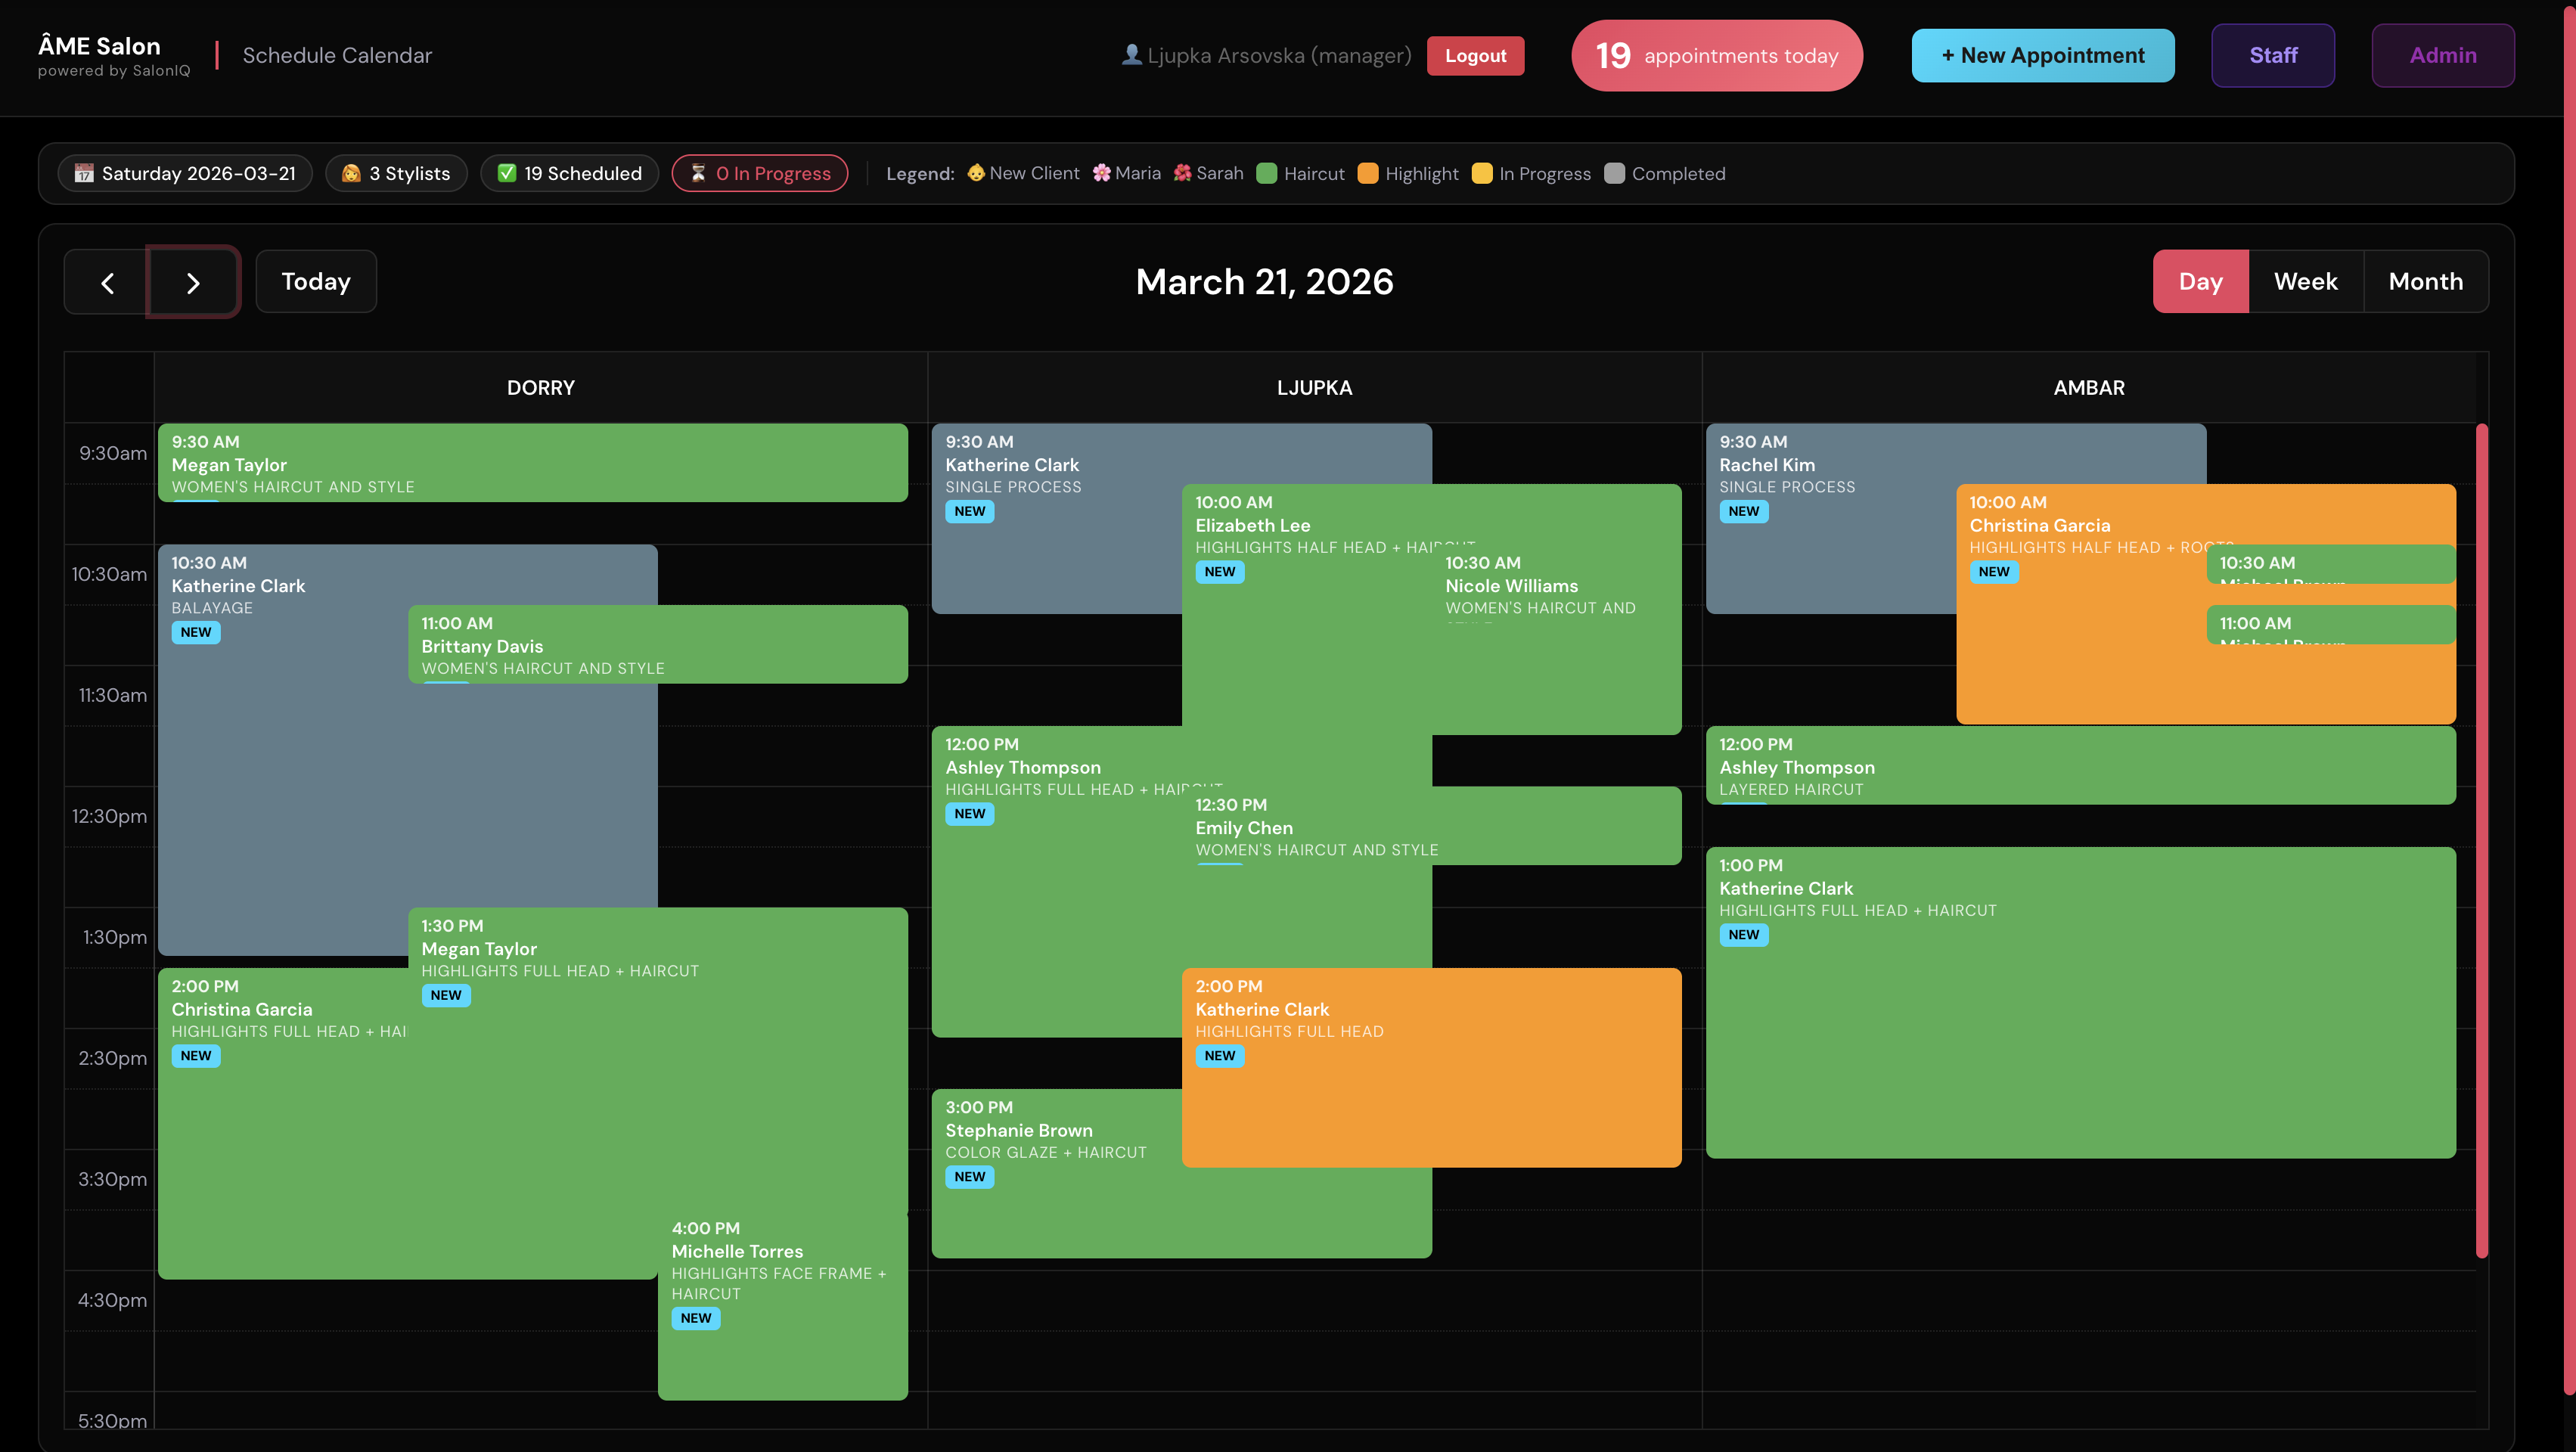Click the calendar icon in the date pill

coord(84,173)
